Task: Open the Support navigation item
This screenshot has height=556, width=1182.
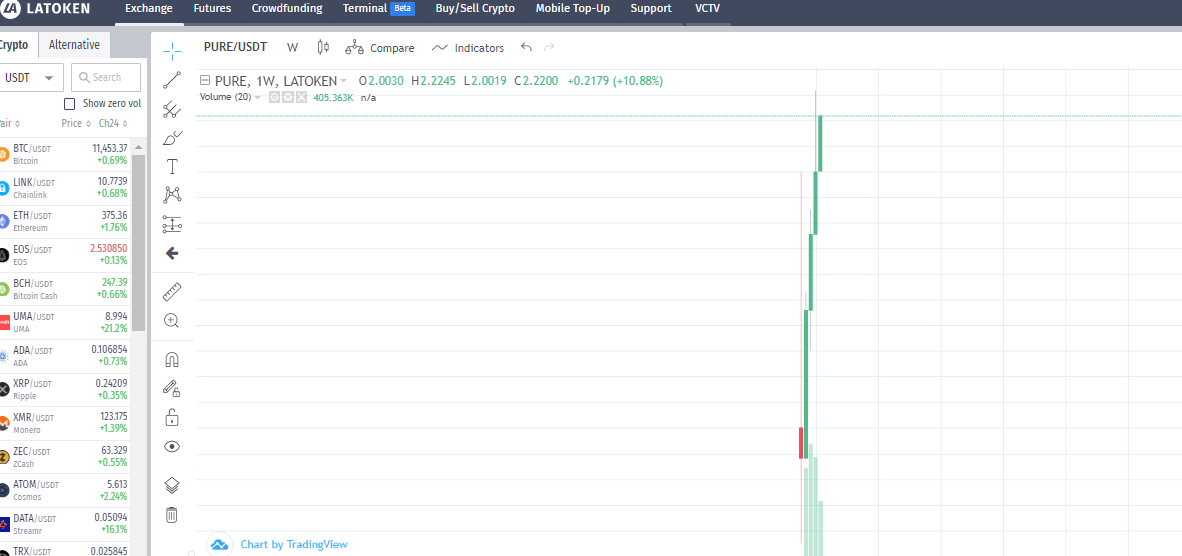Action: point(651,9)
